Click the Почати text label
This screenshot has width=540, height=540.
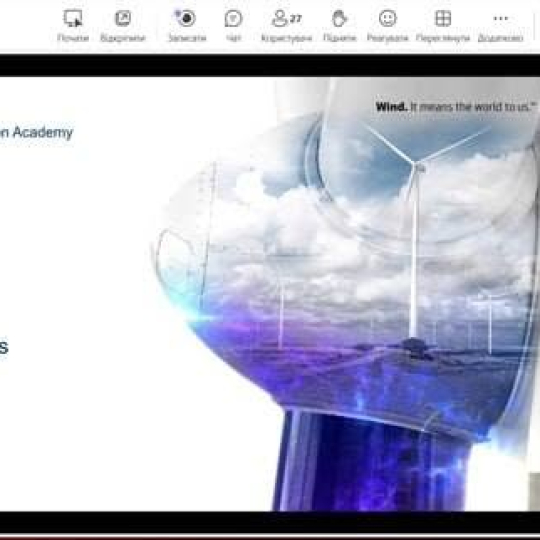click(x=73, y=38)
